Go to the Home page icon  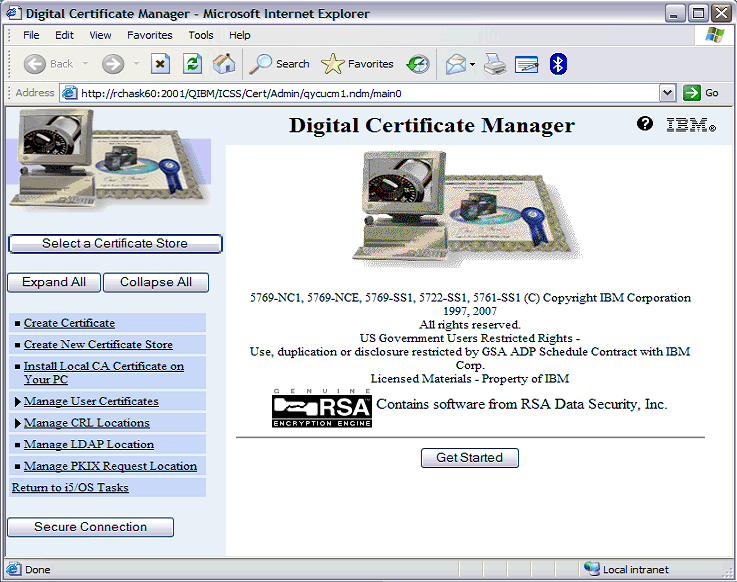[224, 63]
